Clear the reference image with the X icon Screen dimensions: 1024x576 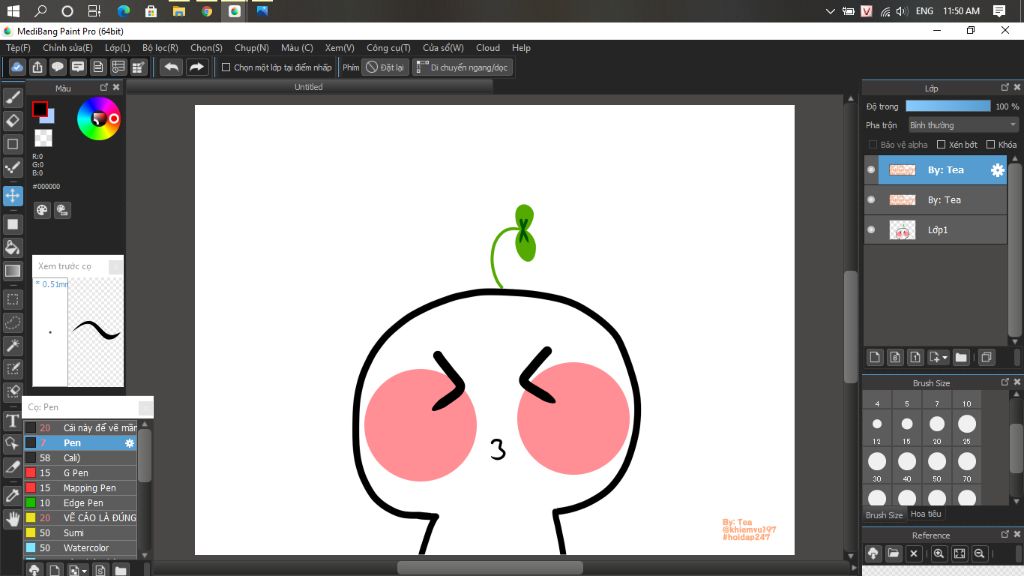click(914, 553)
